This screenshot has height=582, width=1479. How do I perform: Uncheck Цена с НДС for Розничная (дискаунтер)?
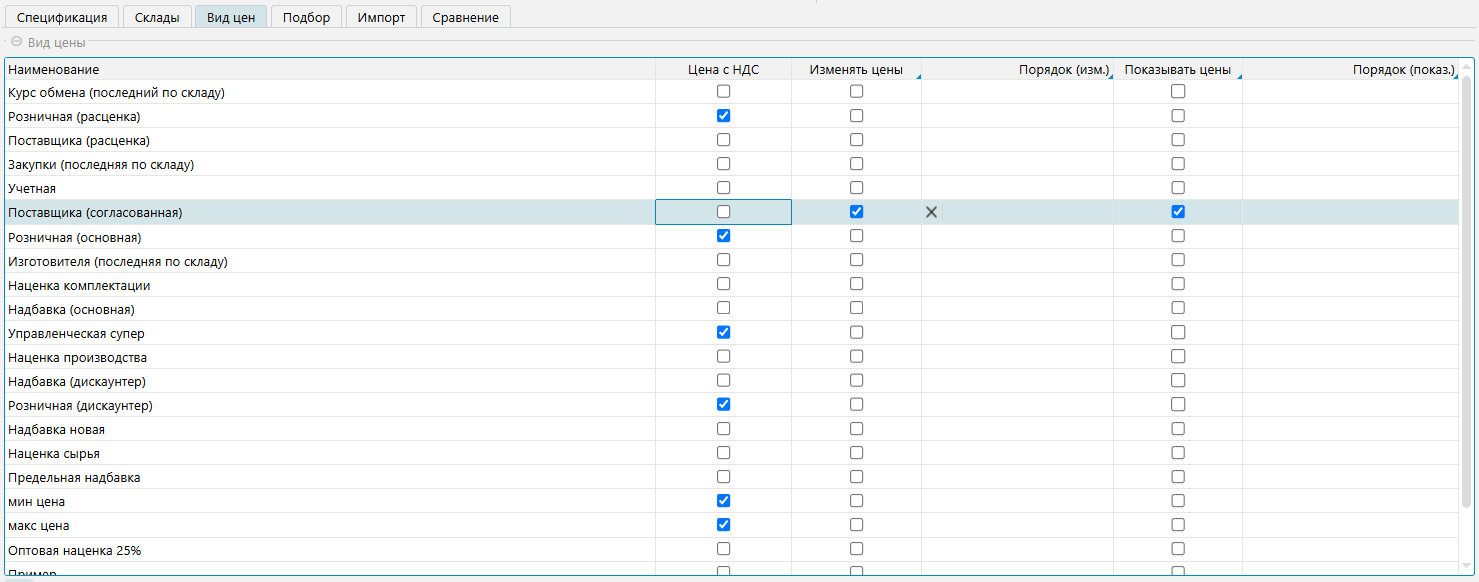(724, 404)
